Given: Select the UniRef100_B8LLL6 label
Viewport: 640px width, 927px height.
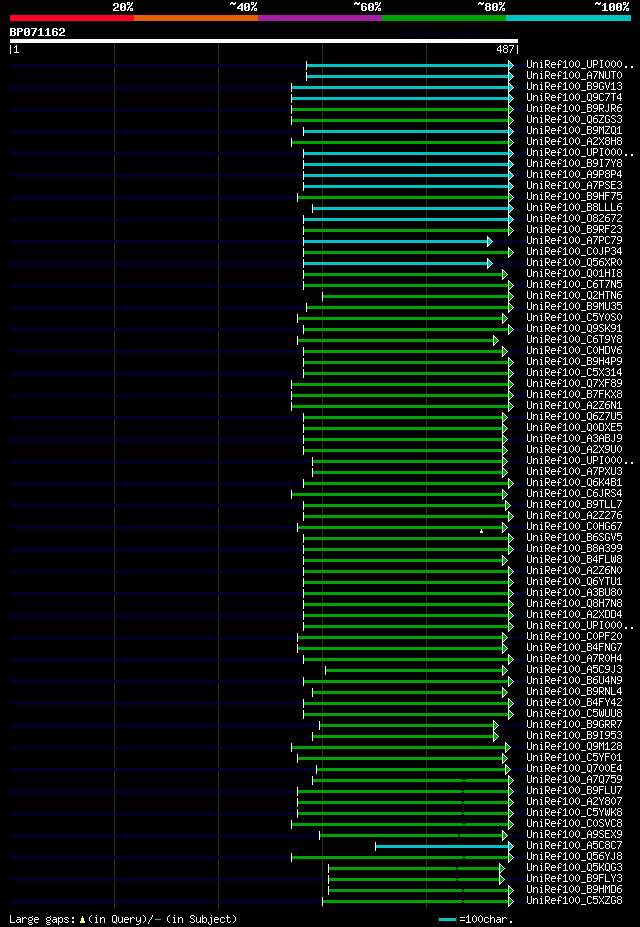Looking at the screenshot, I should 574,208.
